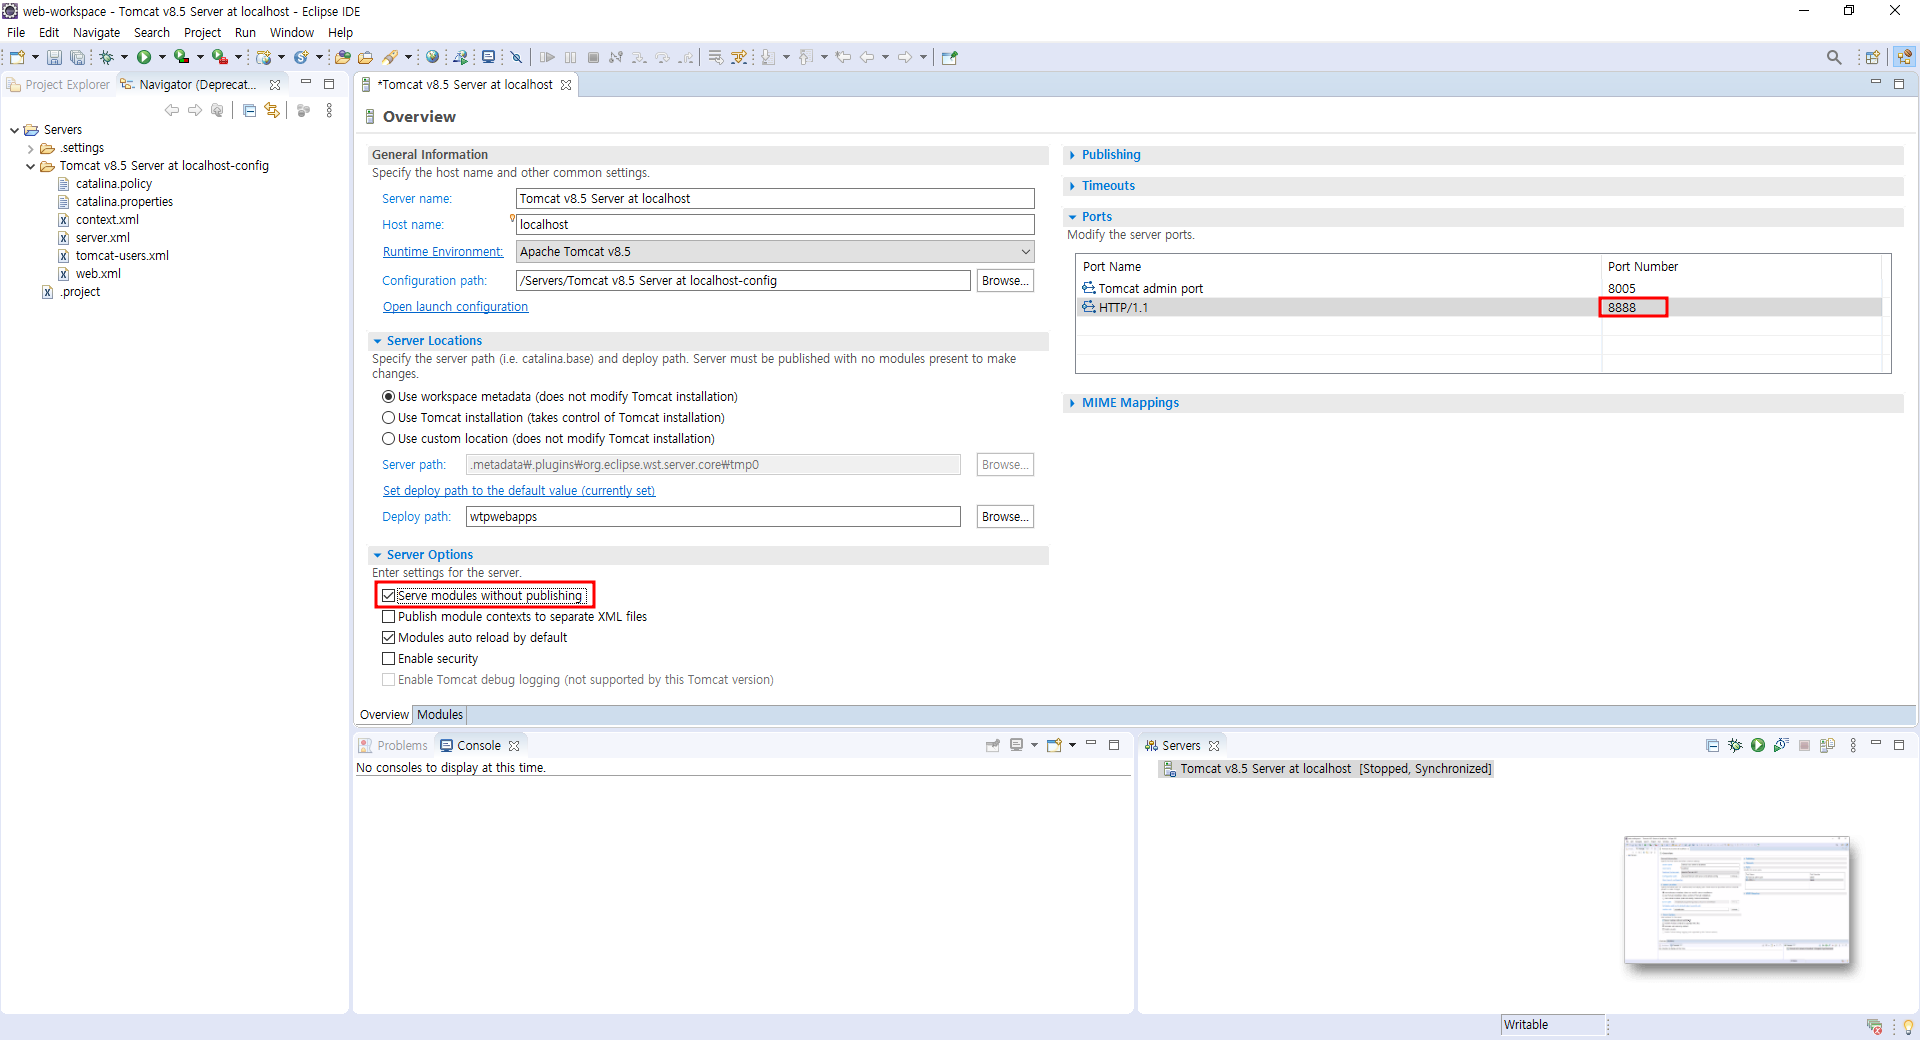
Task: Open Navigator view menu (three dots)
Action: pyautogui.click(x=329, y=110)
